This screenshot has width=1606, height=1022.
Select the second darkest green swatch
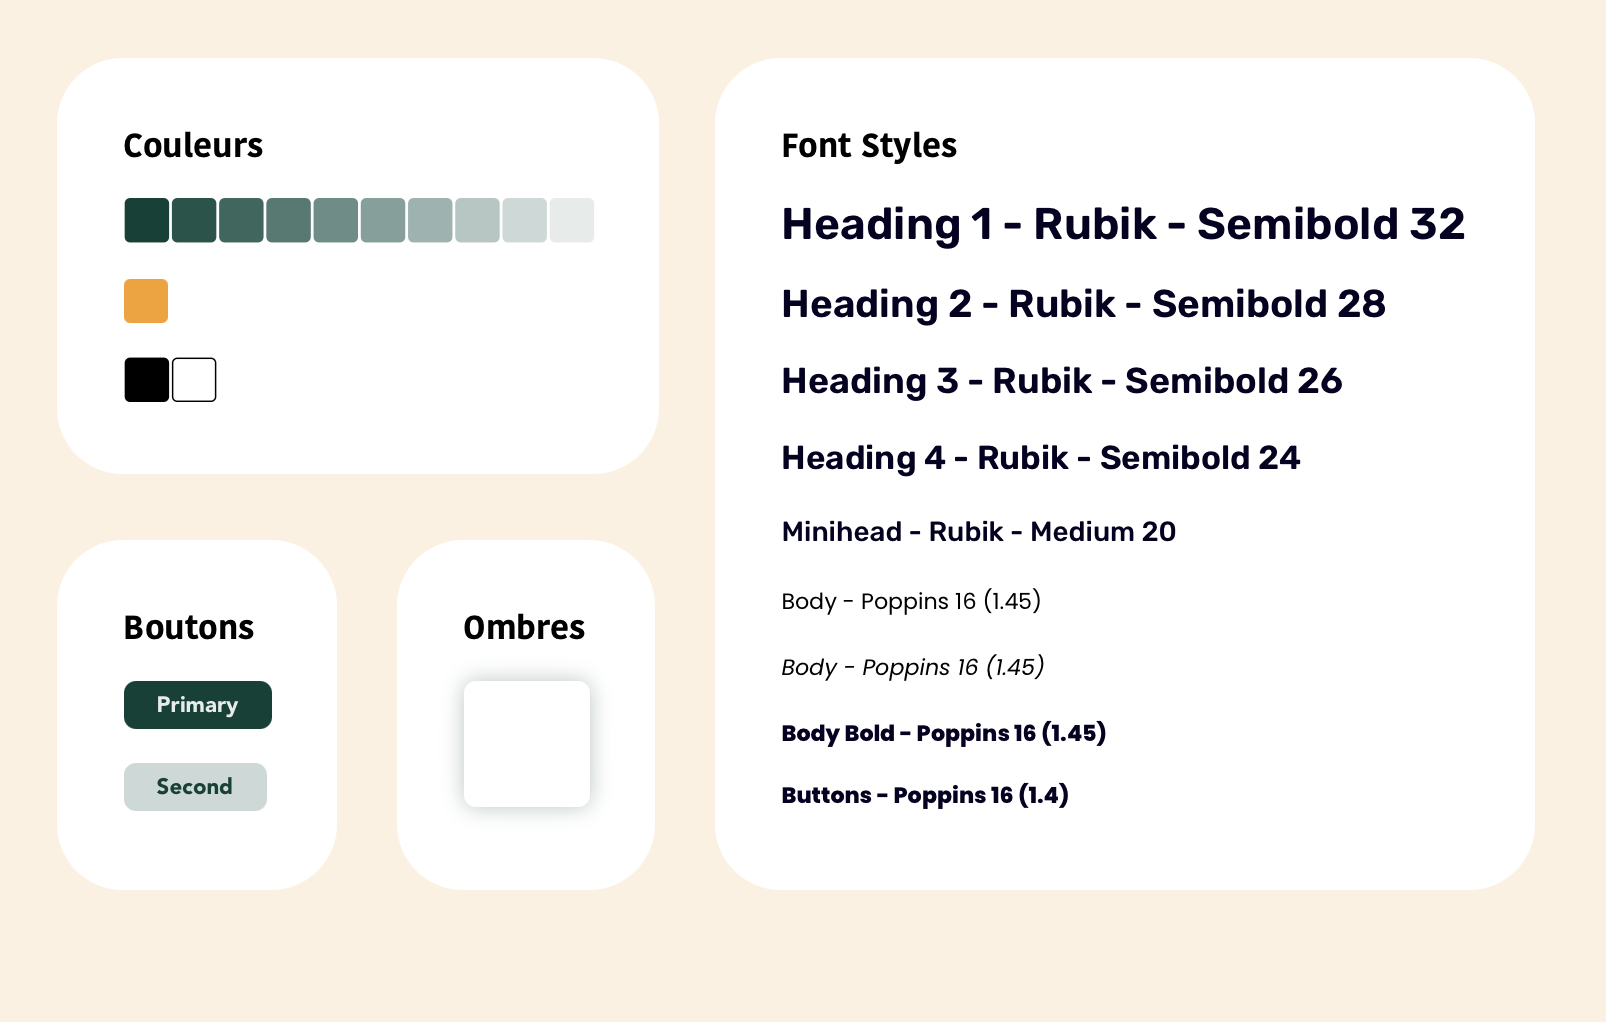194,220
